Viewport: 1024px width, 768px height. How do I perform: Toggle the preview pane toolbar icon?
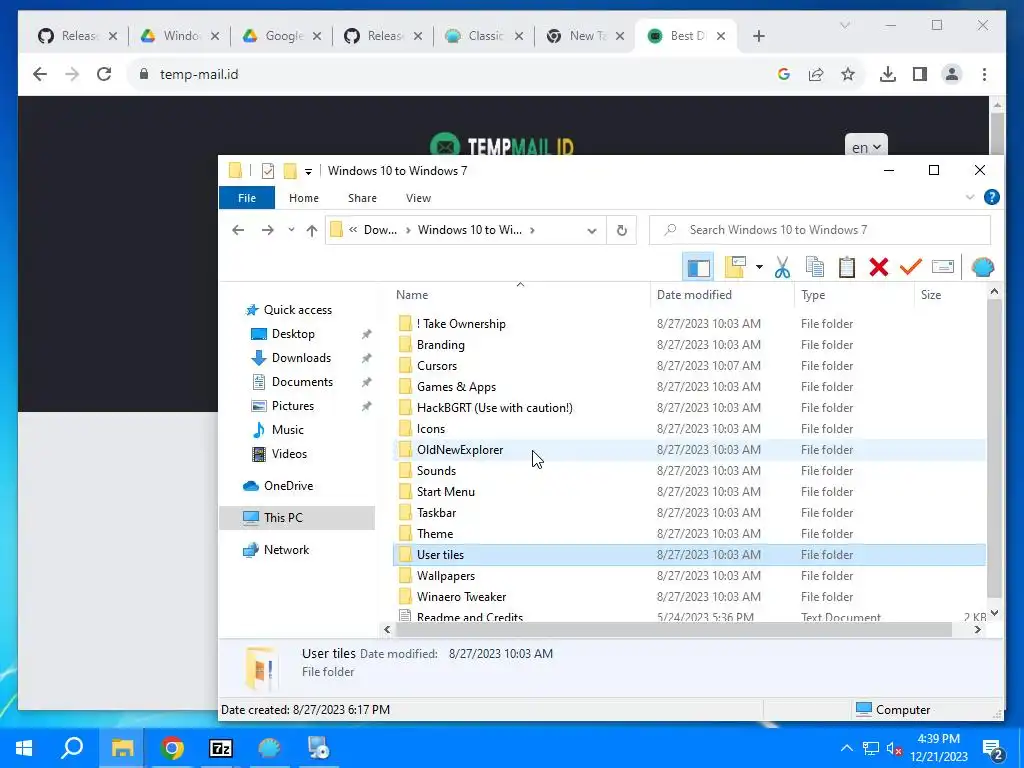pyautogui.click(x=697, y=267)
